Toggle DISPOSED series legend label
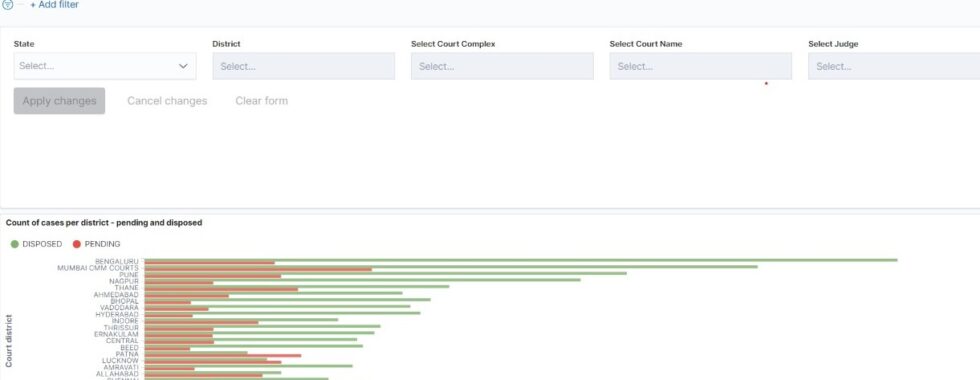This screenshot has width=980, height=380. tap(42, 244)
